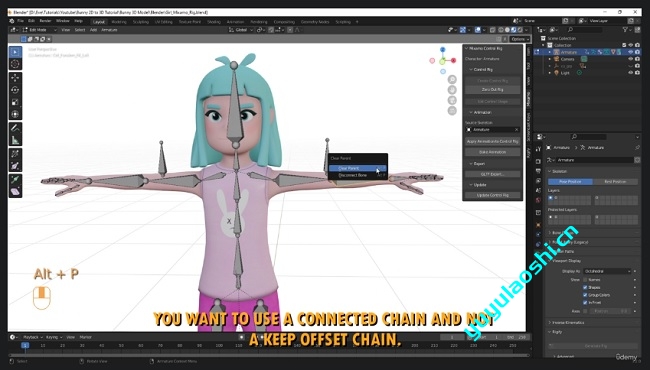The image size is (650, 370).
Task: Click the blue Z axis gizmo
Action: click(x=442, y=49)
